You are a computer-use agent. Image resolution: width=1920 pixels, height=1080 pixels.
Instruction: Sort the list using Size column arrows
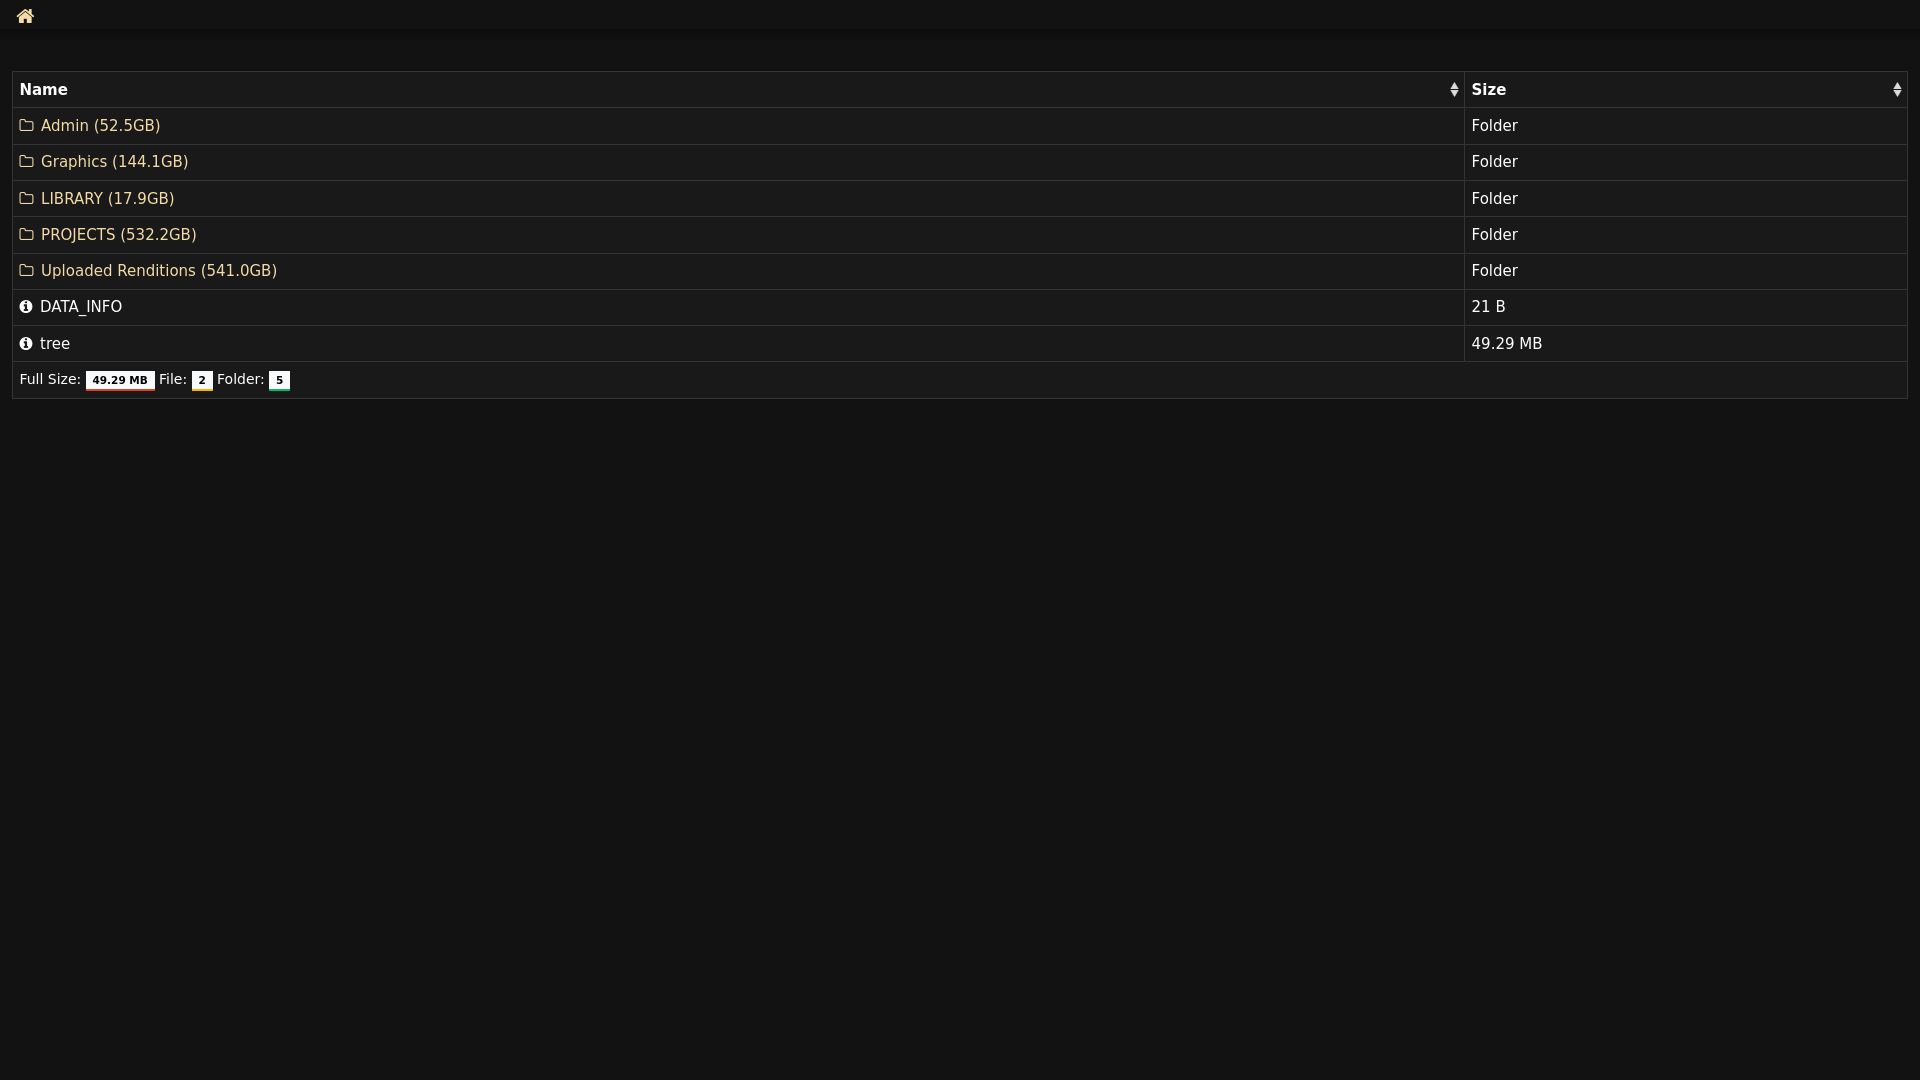(x=1897, y=90)
